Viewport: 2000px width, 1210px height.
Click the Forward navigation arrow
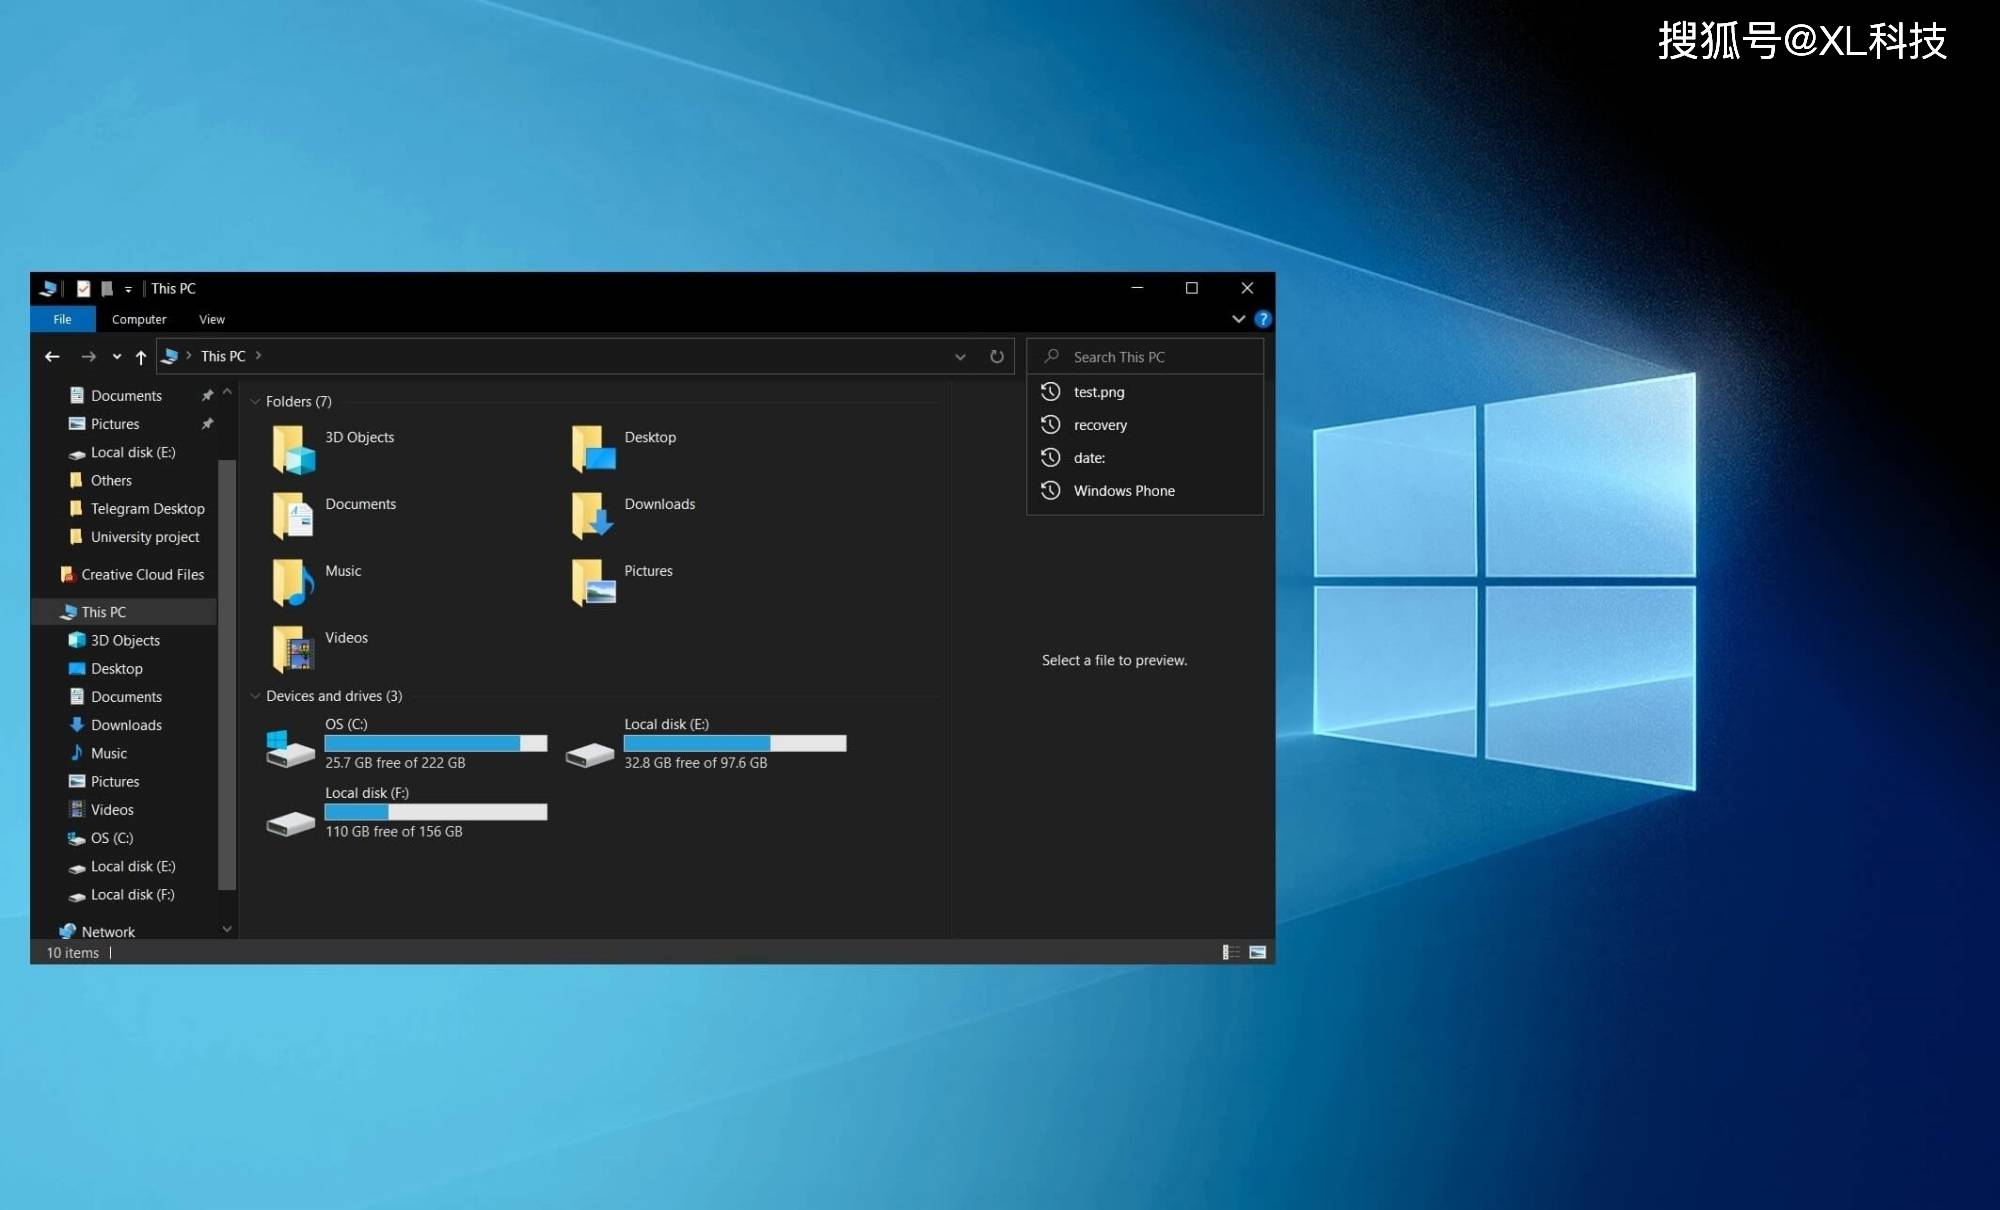click(88, 356)
